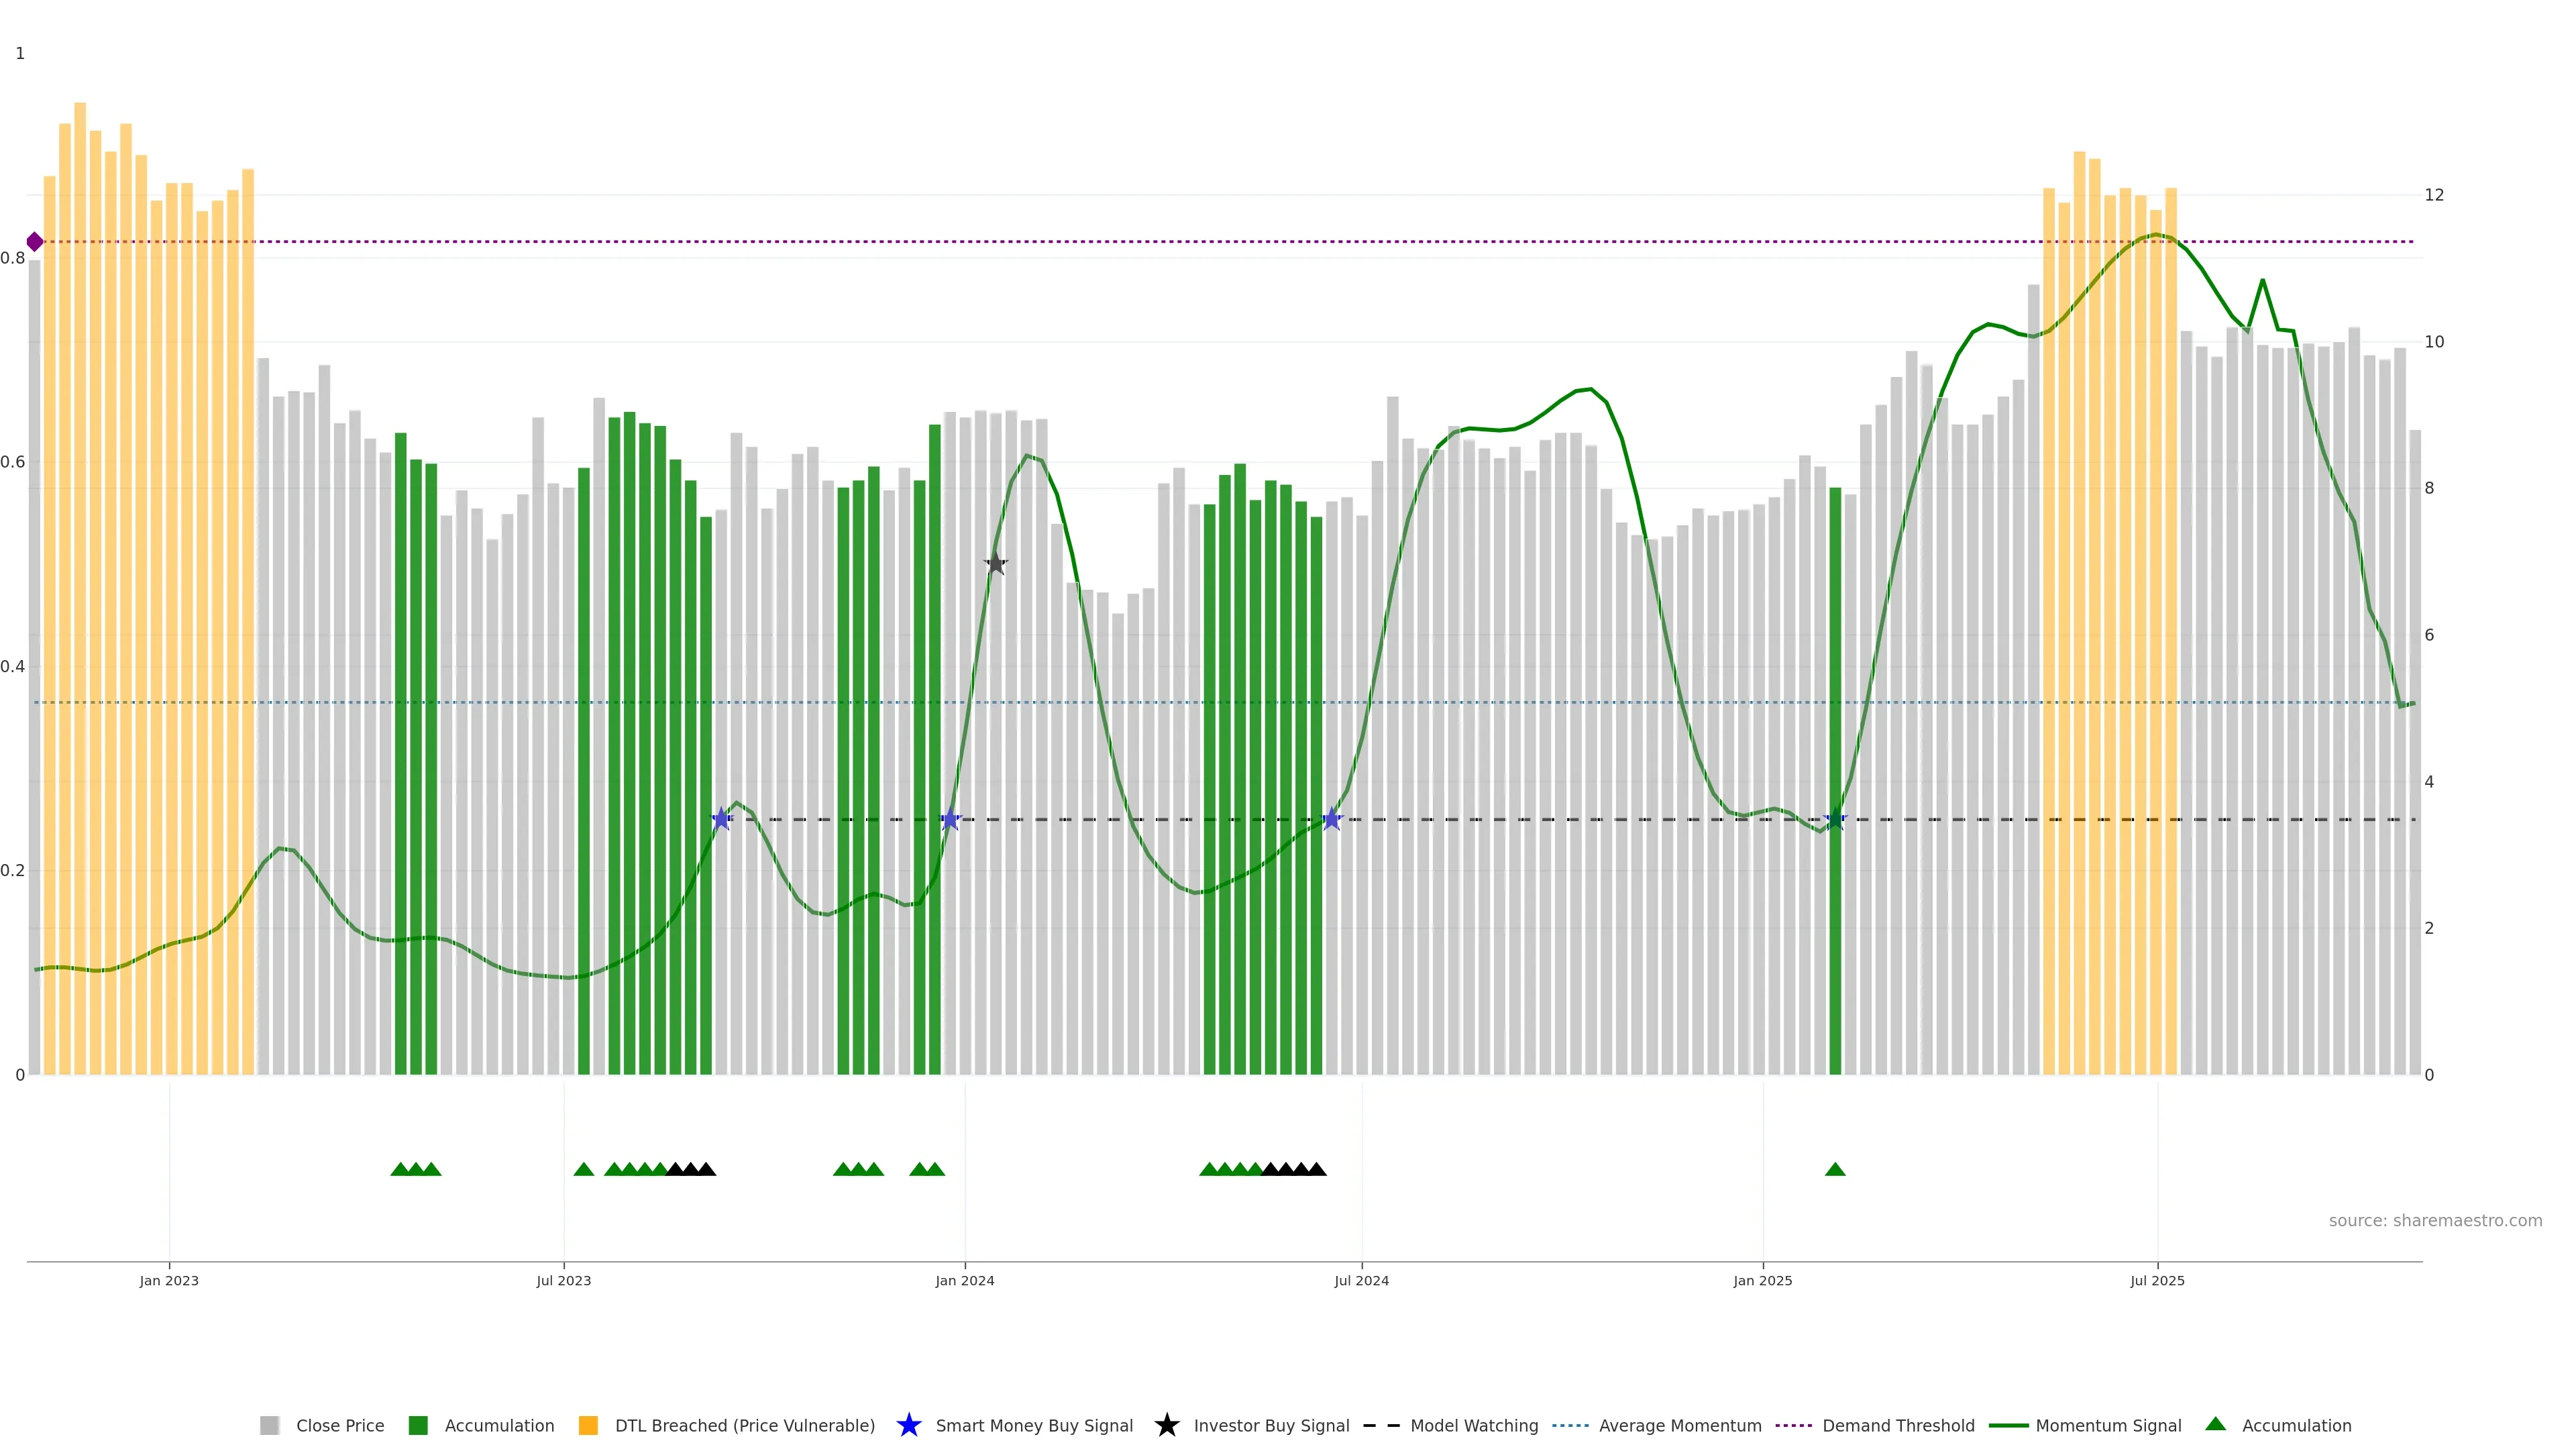Screen dimensions: 2576x1449
Task: Toggle Momentum Signal line in legend
Action: click(x=2107, y=1425)
